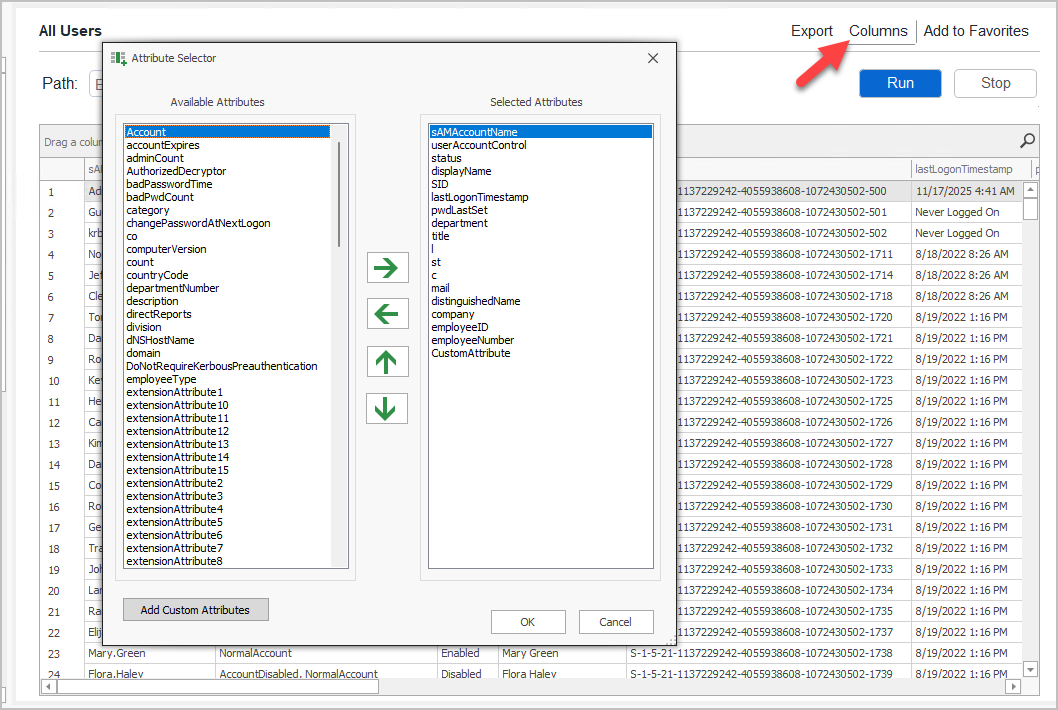Open search using magnifier icon above grid
This screenshot has width=1058, height=710.
pos(1027,141)
